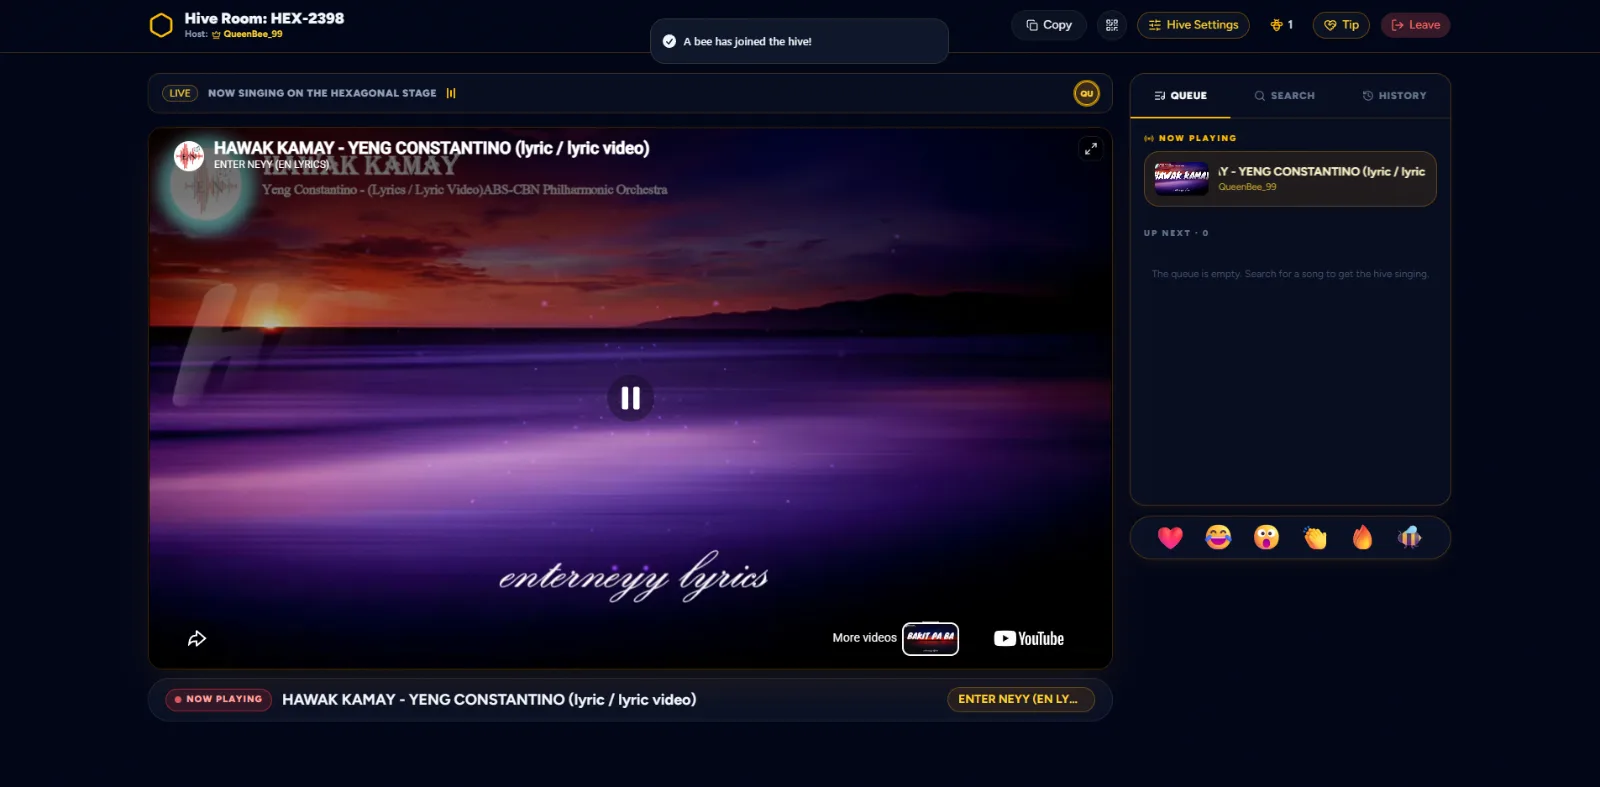1600x787 pixels.
Task: Open video on YouTube via logo
Action: point(1029,639)
